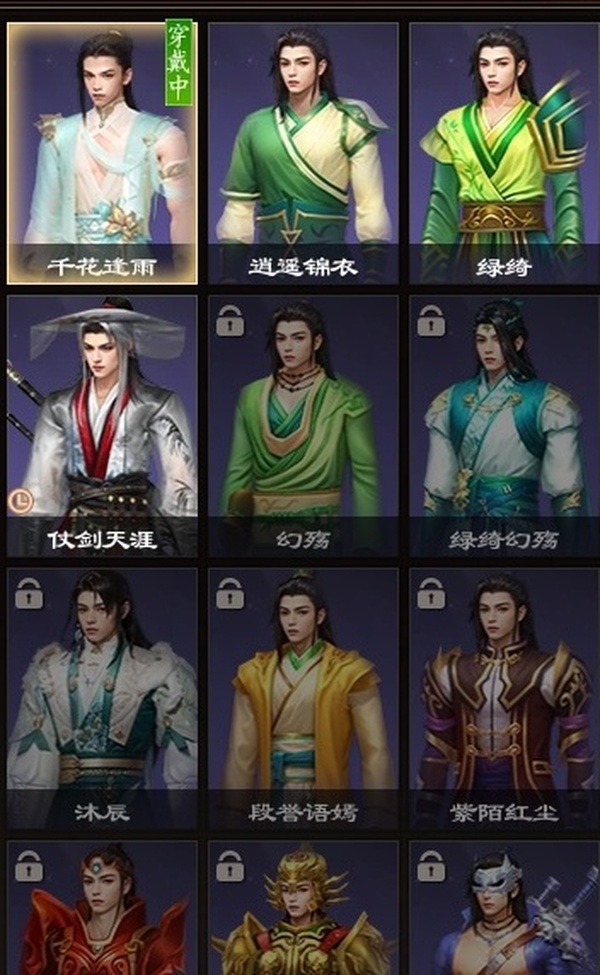
Task: Select the 段誉语嫣 yellow robe outfit
Action: click(x=303, y=698)
